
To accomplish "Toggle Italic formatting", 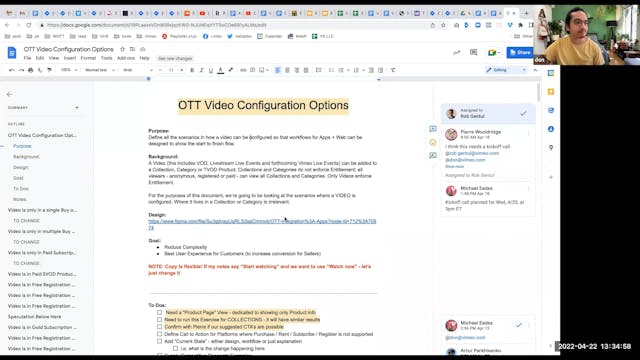I will (201, 70).
